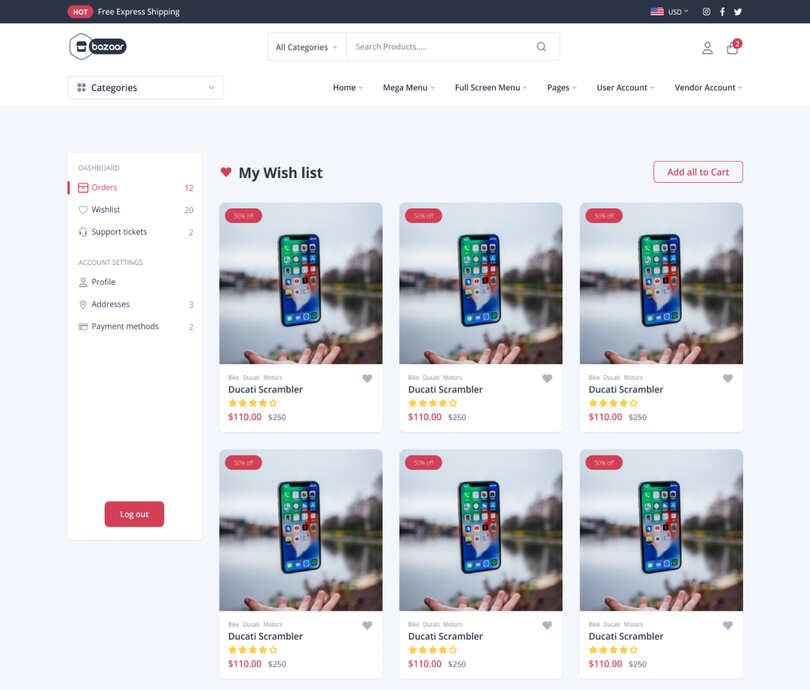Expand the All Categories search dropdown
This screenshot has width=810, height=690.
[306, 47]
